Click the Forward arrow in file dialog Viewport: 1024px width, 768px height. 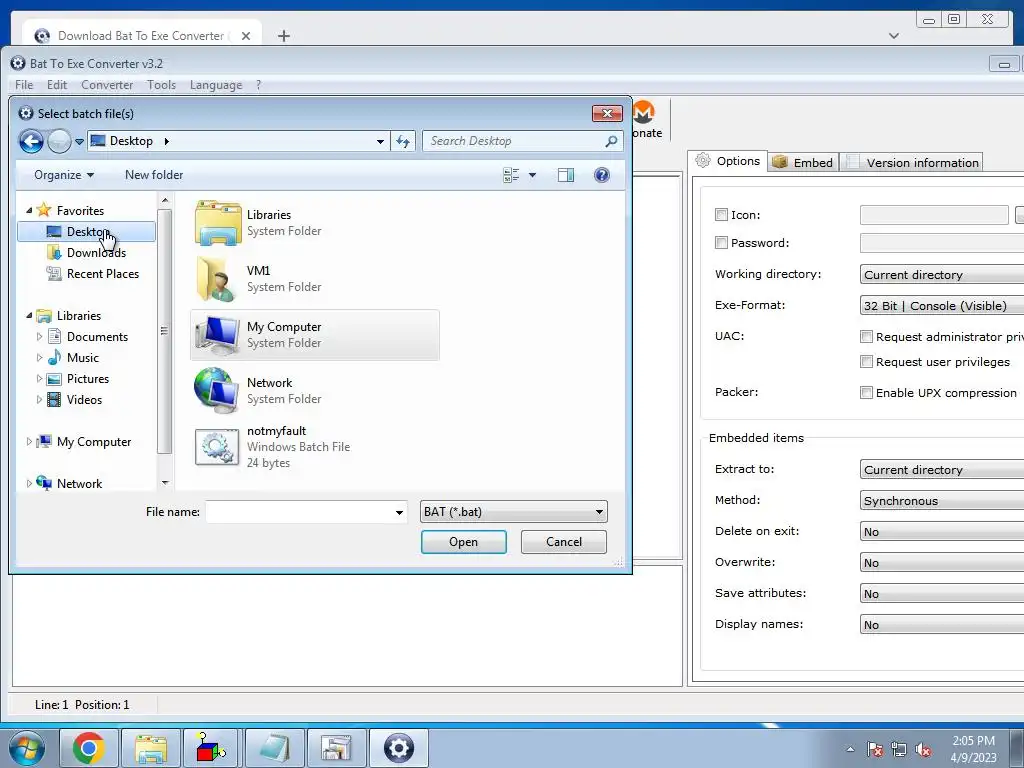(x=59, y=141)
